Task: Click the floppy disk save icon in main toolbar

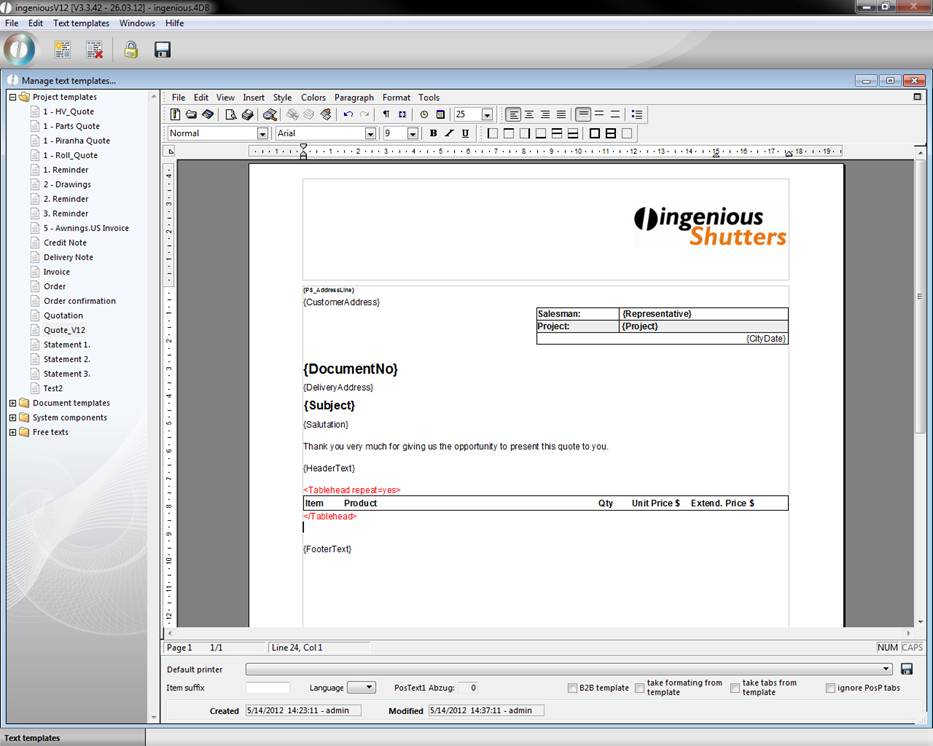Action: [x=162, y=49]
